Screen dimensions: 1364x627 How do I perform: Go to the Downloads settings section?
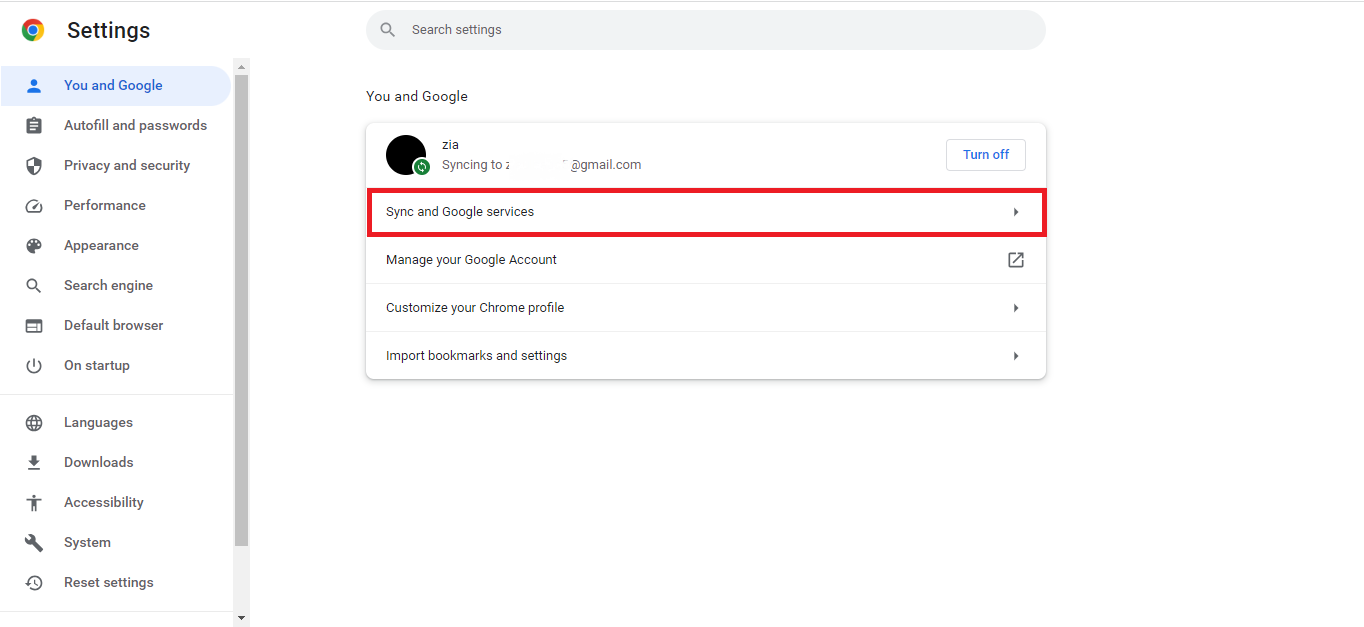coord(98,462)
